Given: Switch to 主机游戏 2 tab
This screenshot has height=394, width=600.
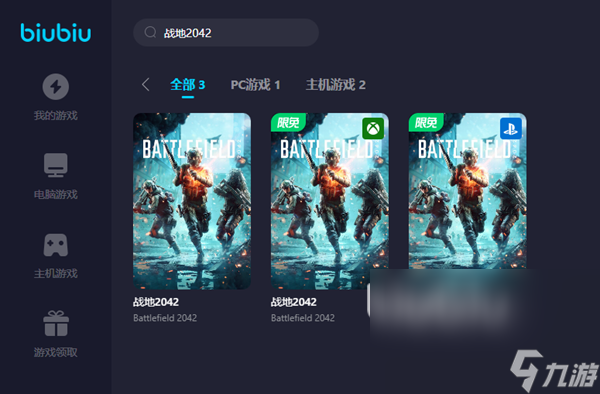Looking at the screenshot, I should click(336, 85).
